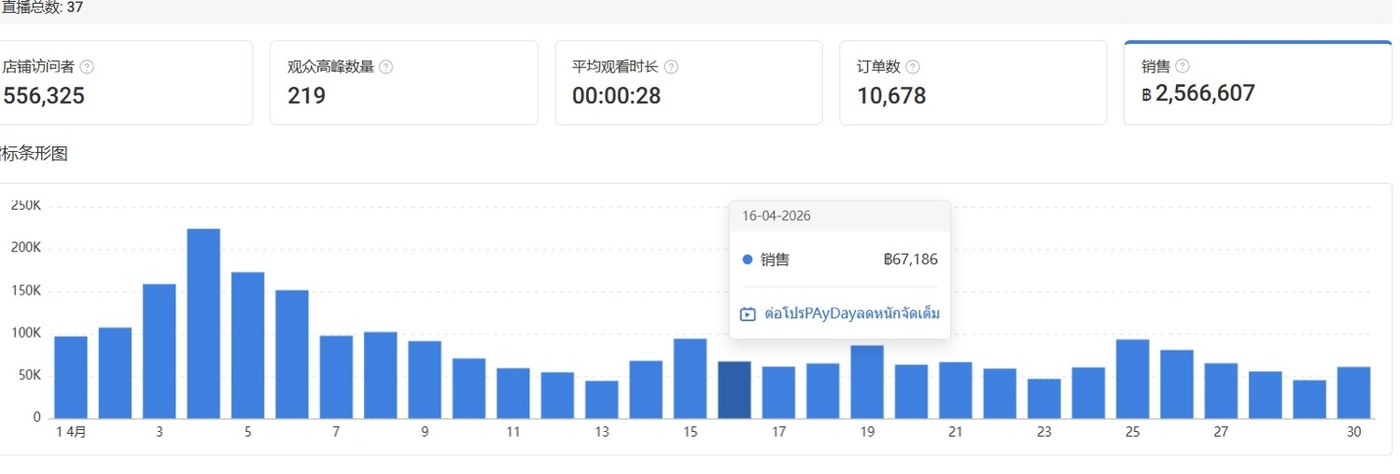Screen dimensions: 1400x474
Task: Click the 直播总数: 37 text
Action: [41, 7]
